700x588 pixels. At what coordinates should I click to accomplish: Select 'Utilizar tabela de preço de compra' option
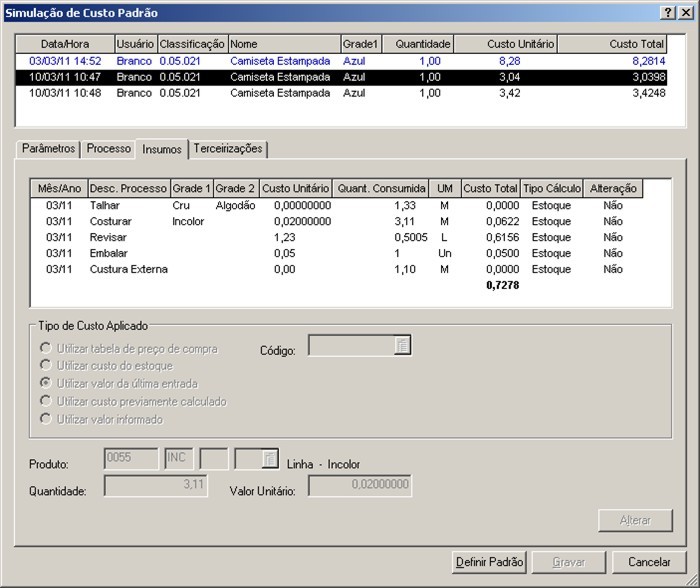click(45, 346)
